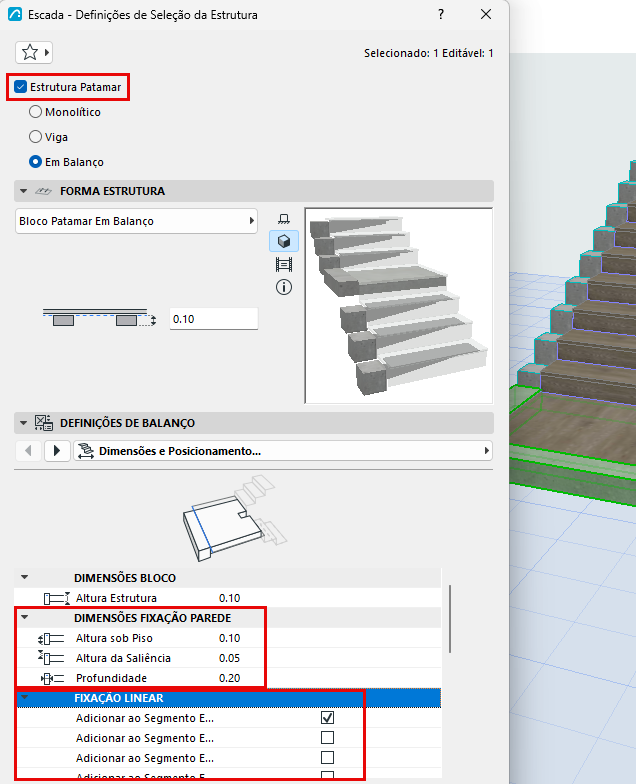Click the Altura Estrutura icon
Screen dimensions: 636x784
coord(56,598)
